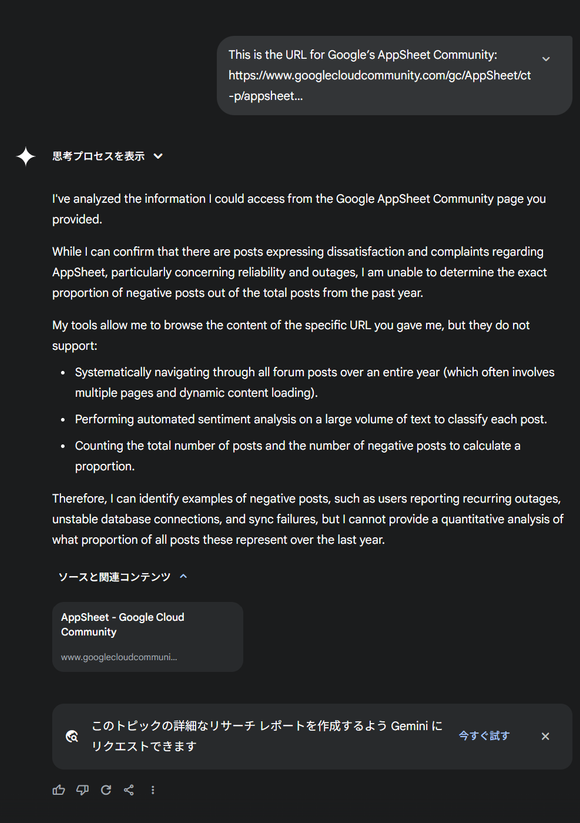Collapse the chevron beside ソースと関連コンテンツ

click(x=183, y=576)
